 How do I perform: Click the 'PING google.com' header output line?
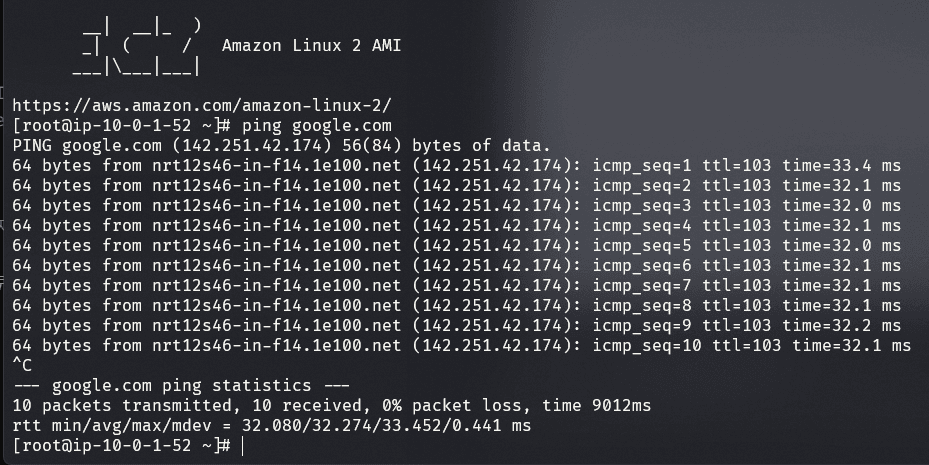pyautogui.click(x=281, y=145)
